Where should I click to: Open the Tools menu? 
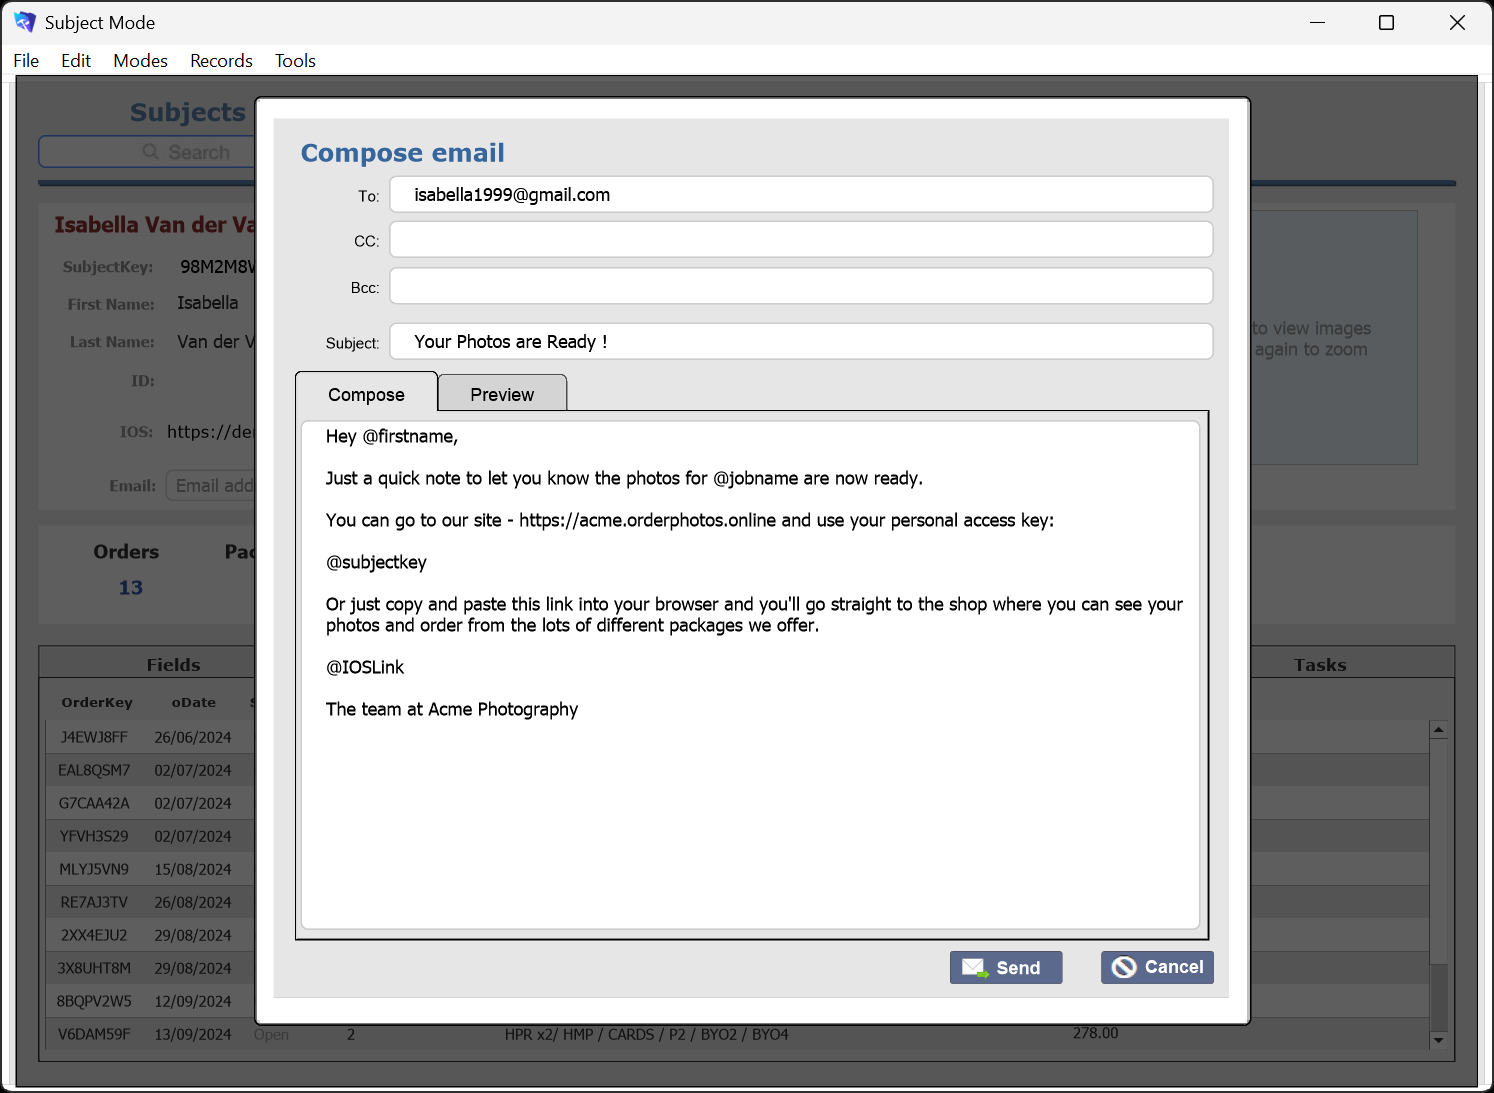point(295,60)
